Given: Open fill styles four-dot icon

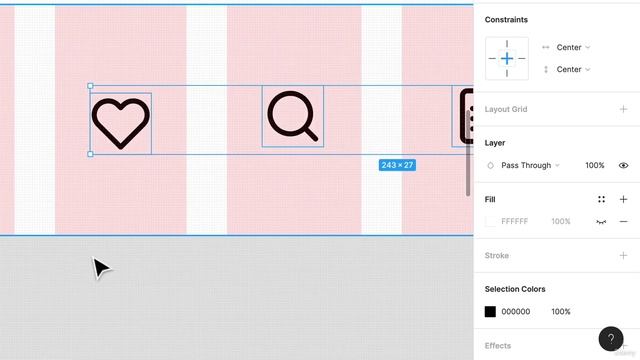Looking at the screenshot, I should pyautogui.click(x=601, y=199).
